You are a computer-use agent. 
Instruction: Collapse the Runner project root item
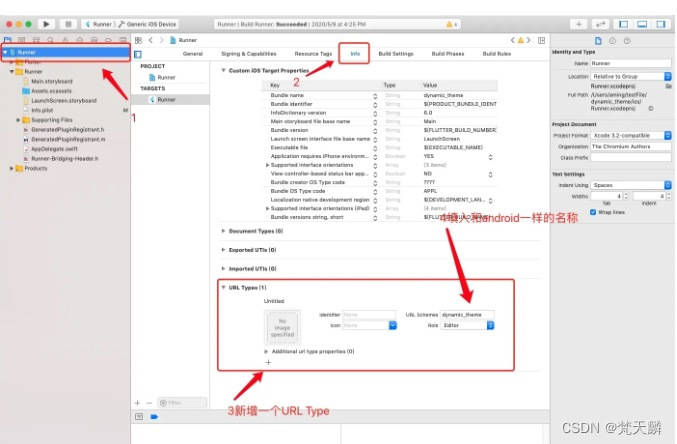[x=5, y=52]
